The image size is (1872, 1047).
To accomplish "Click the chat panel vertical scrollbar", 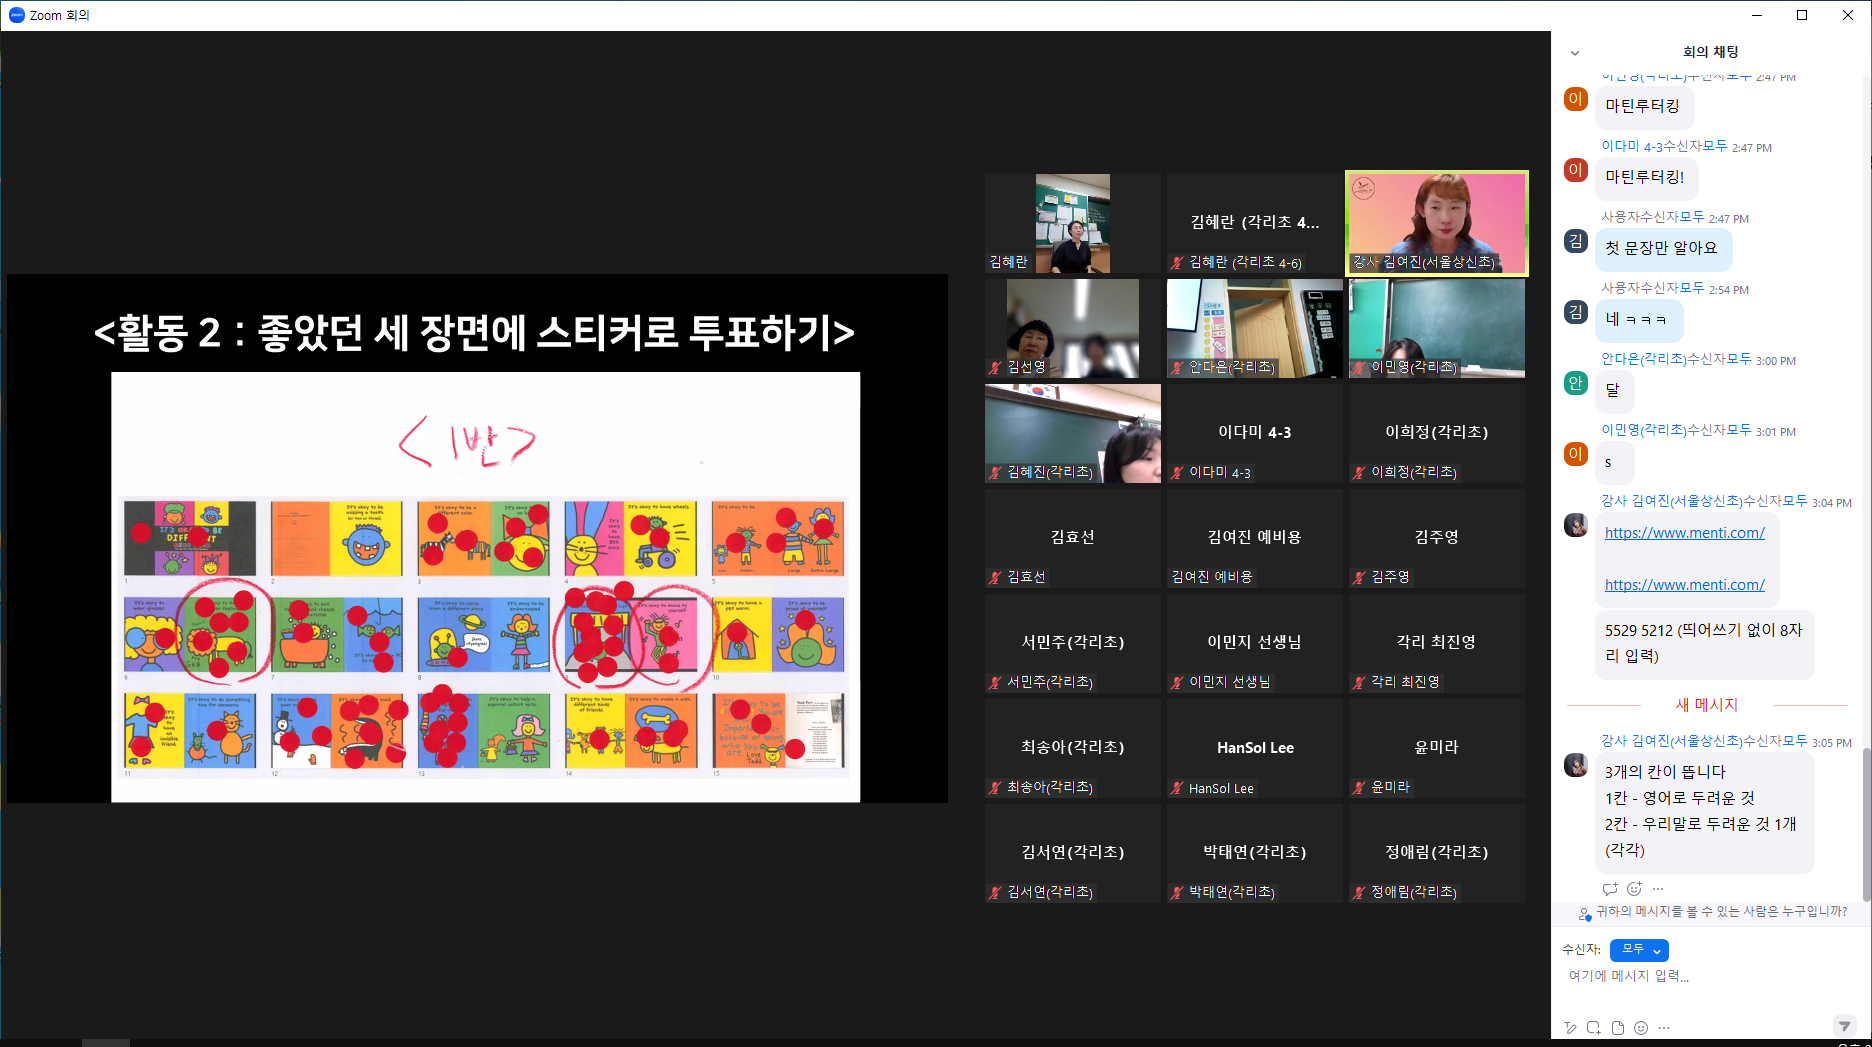I will (x=1866, y=824).
